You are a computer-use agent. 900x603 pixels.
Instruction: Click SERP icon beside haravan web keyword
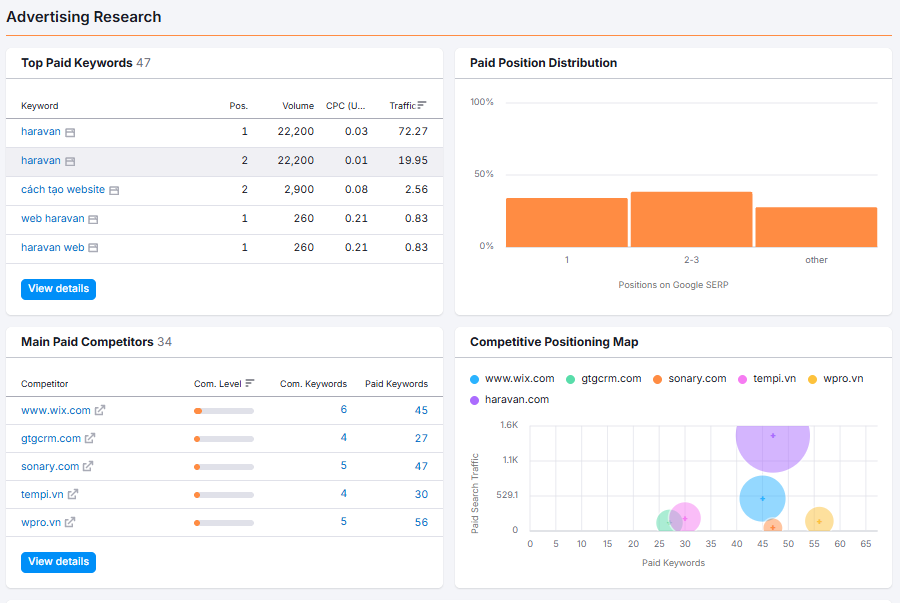coord(94,248)
